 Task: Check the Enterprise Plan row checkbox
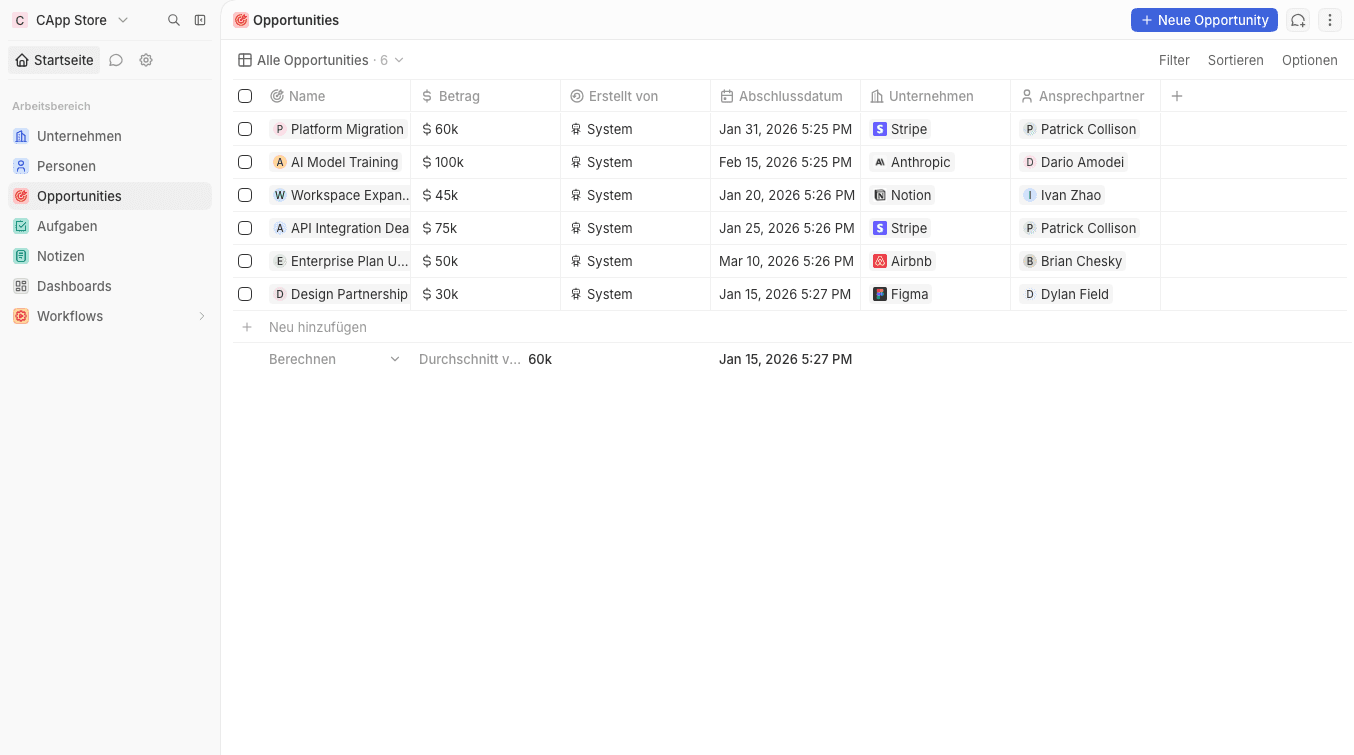pyautogui.click(x=245, y=261)
